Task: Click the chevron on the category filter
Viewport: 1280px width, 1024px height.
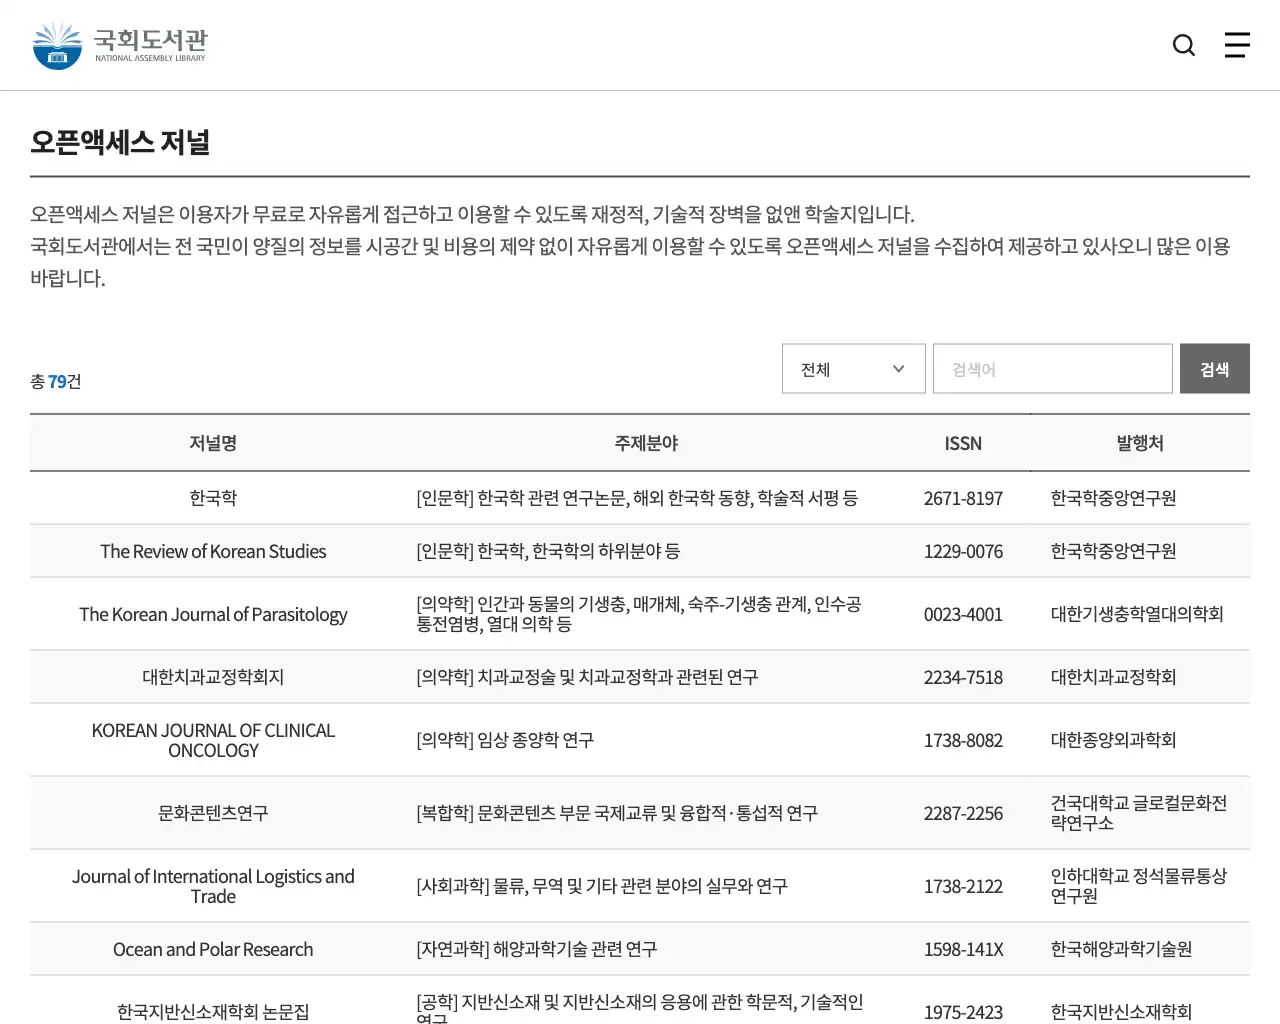Action: (x=897, y=368)
